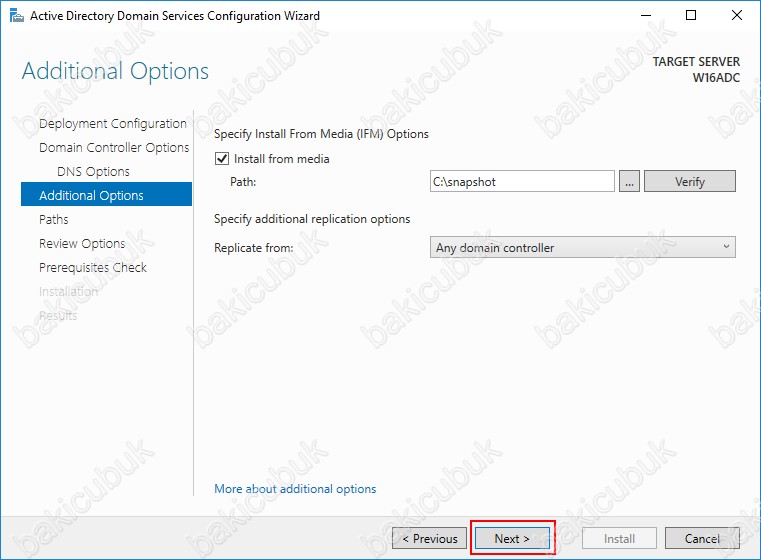
Task: Select Domain Controller Options in sidebar
Action: tap(114, 148)
